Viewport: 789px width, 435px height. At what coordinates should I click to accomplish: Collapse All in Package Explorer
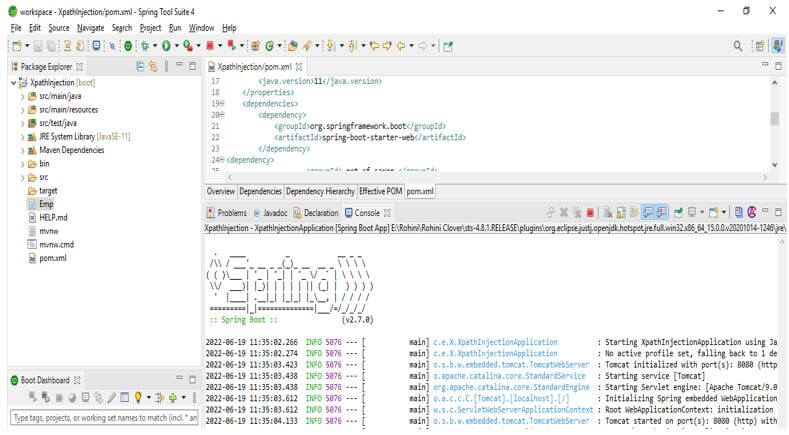[x=140, y=66]
